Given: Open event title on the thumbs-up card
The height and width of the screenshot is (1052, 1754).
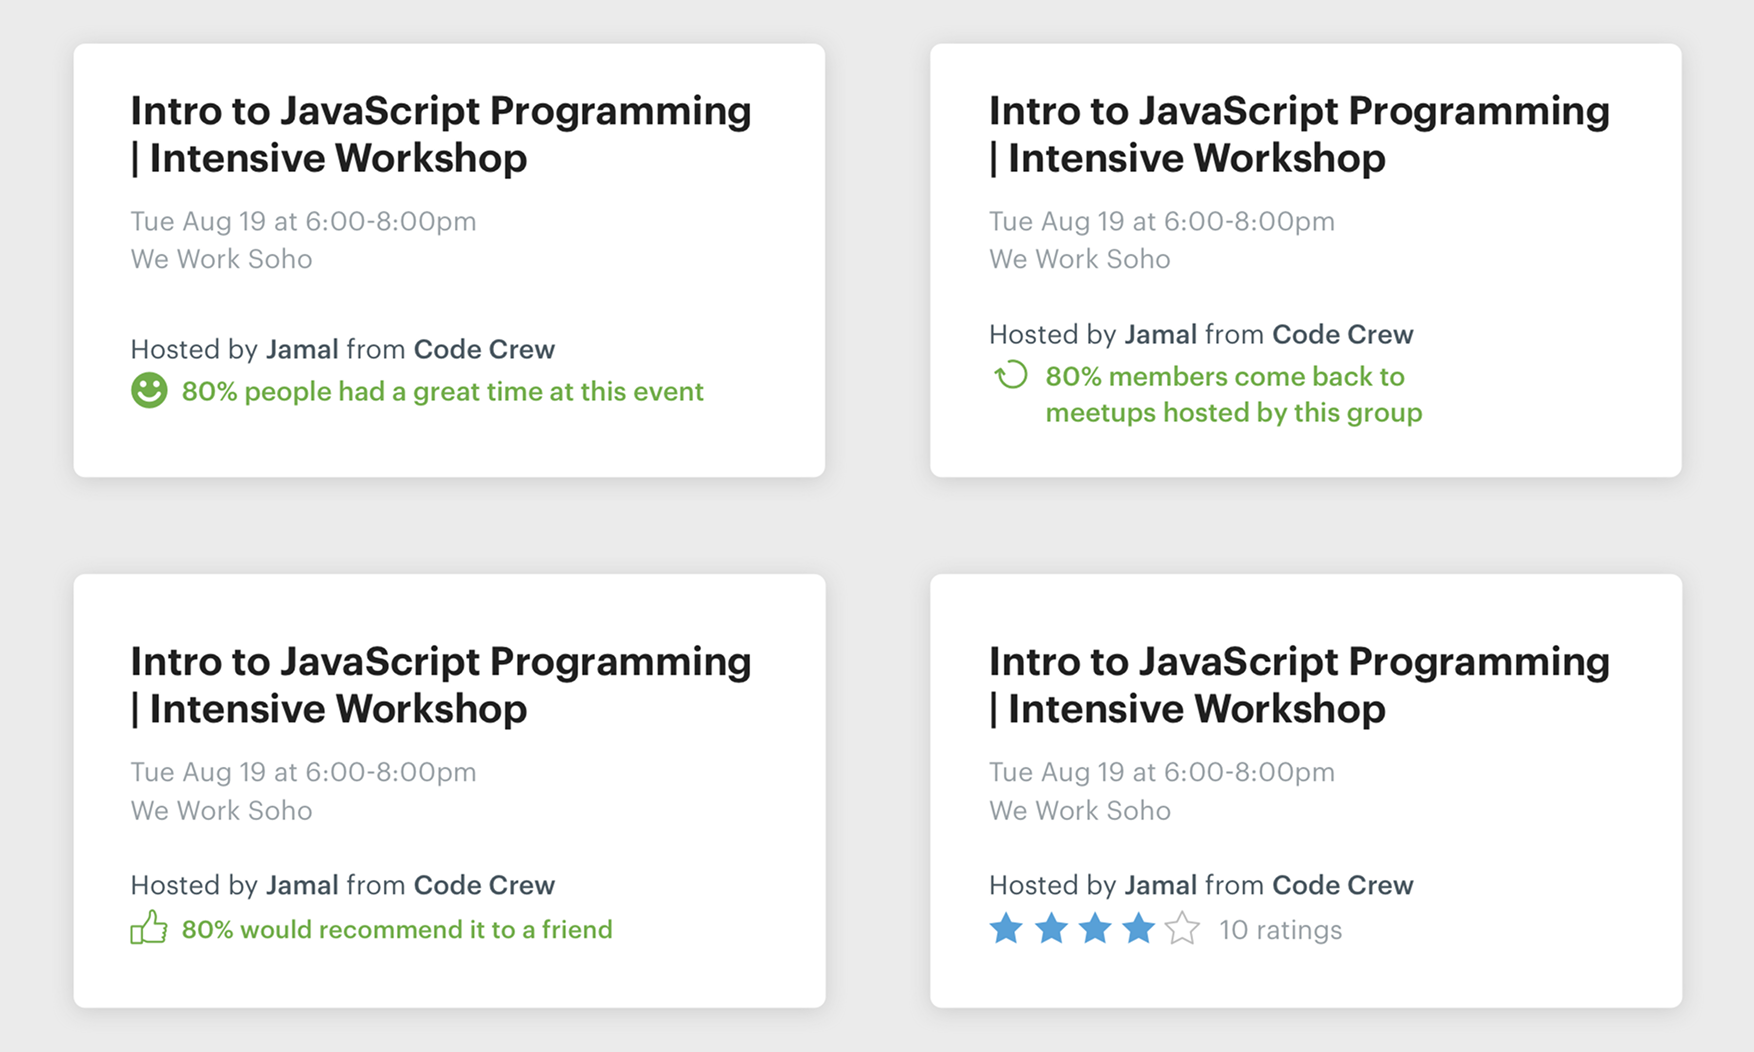Looking at the screenshot, I should click(440, 685).
